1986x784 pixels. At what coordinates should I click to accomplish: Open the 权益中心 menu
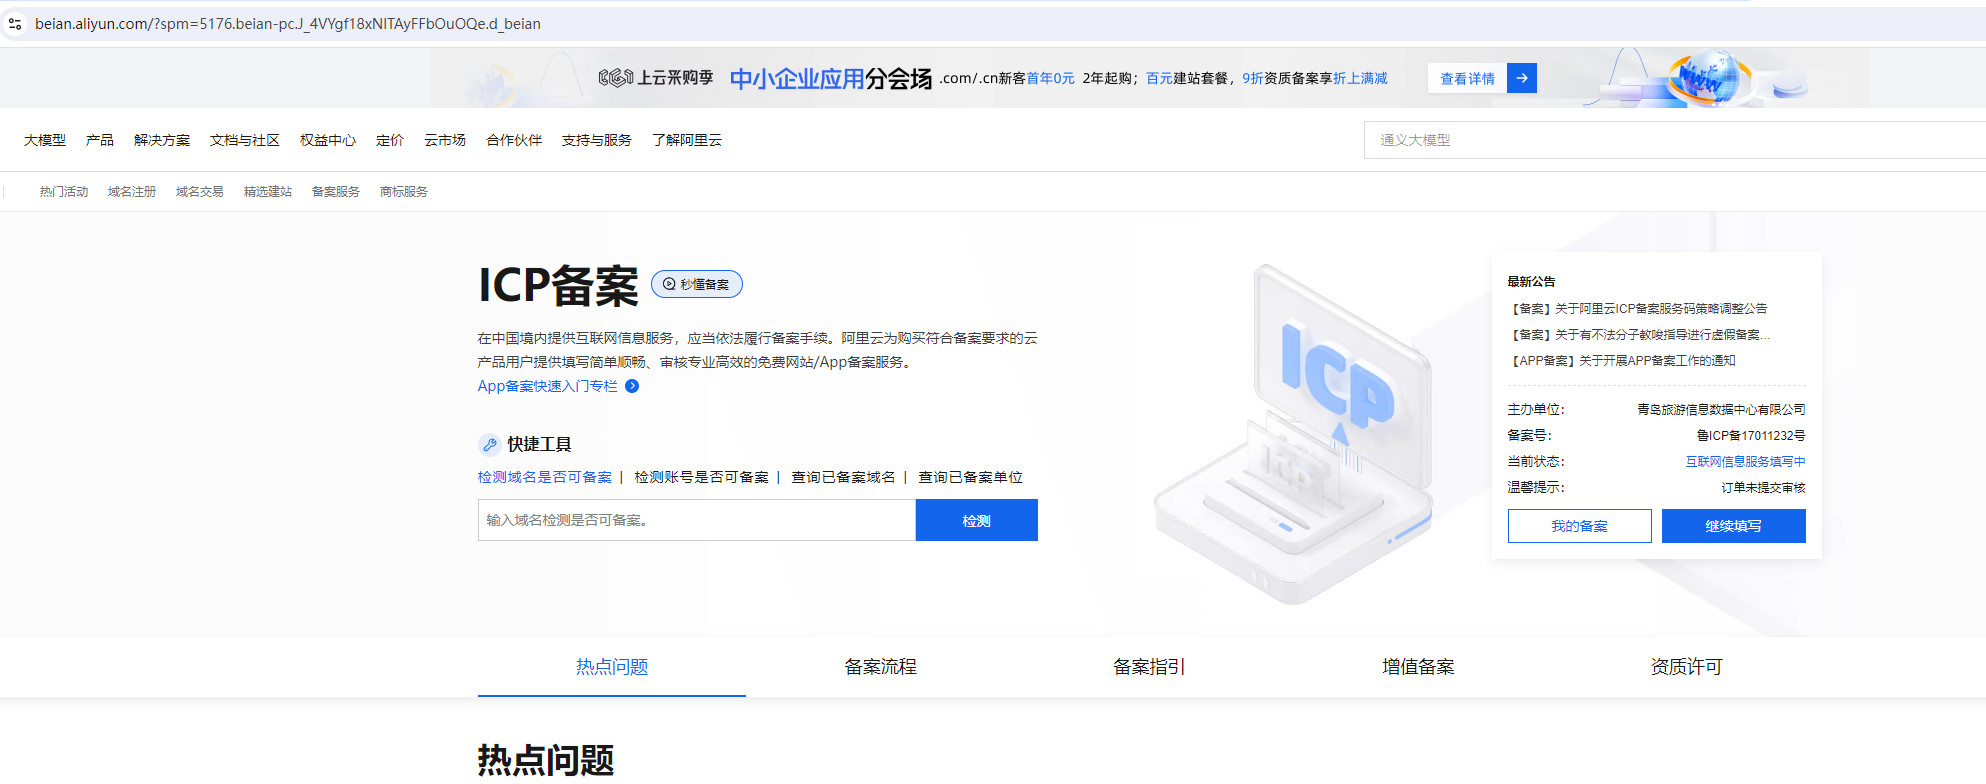328,140
